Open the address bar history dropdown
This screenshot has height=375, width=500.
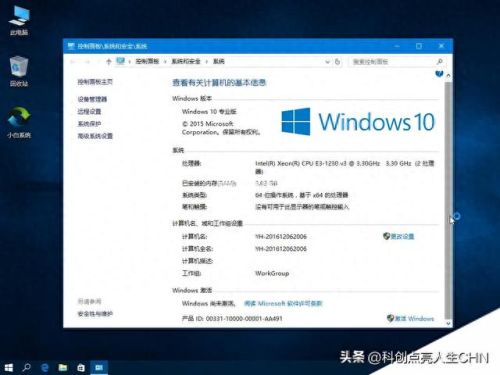(x=327, y=62)
